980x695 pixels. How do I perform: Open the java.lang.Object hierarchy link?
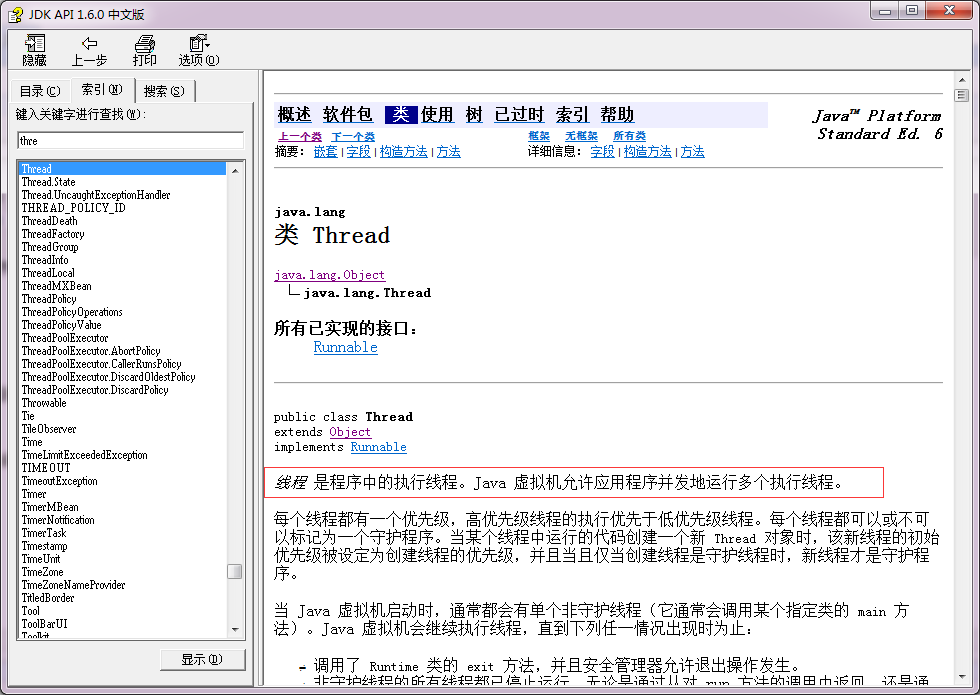pos(329,275)
